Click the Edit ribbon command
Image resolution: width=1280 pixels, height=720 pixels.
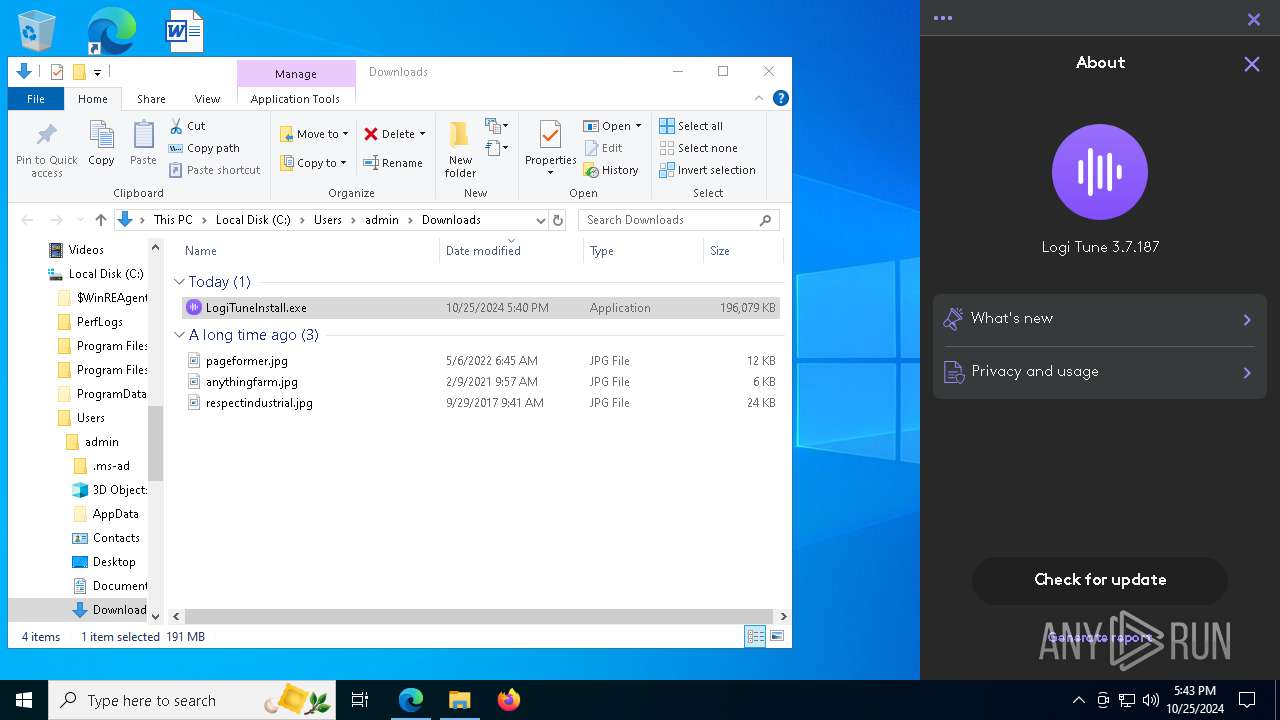pyautogui.click(x=604, y=148)
